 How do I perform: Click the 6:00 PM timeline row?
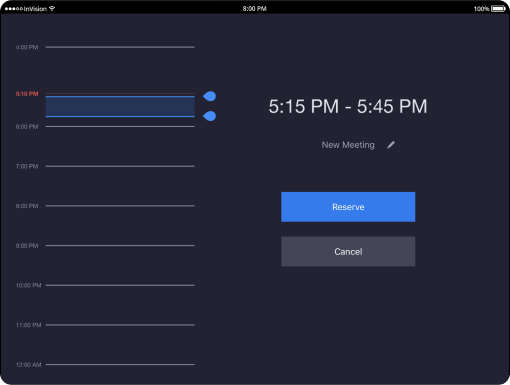click(x=105, y=126)
